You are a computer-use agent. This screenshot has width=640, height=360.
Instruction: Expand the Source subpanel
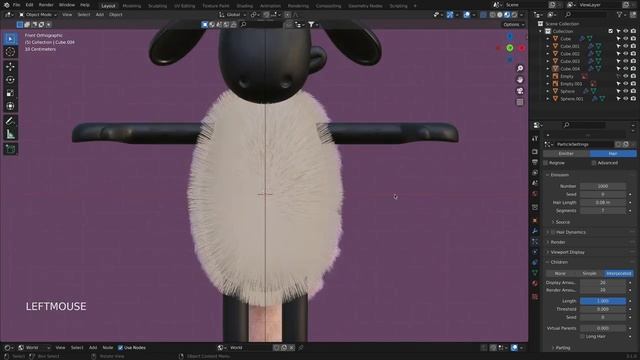(562, 222)
